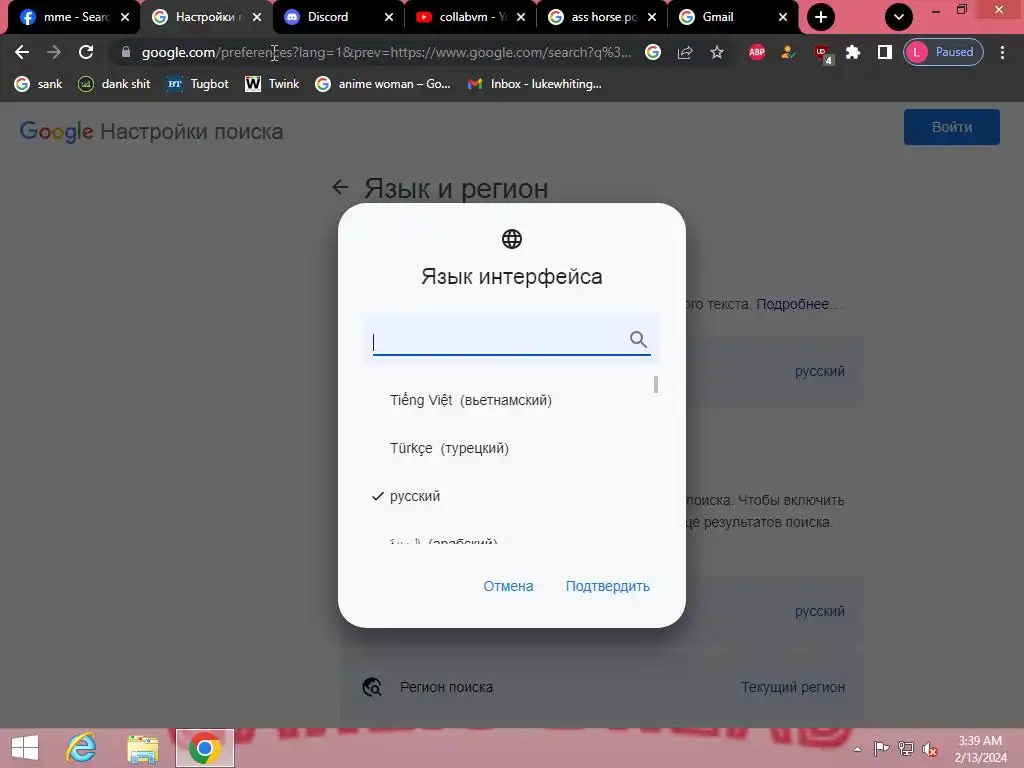Open the uBlock Origin extension icon
This screenshot has height=768, width=1024.
(x=822, y=54)
